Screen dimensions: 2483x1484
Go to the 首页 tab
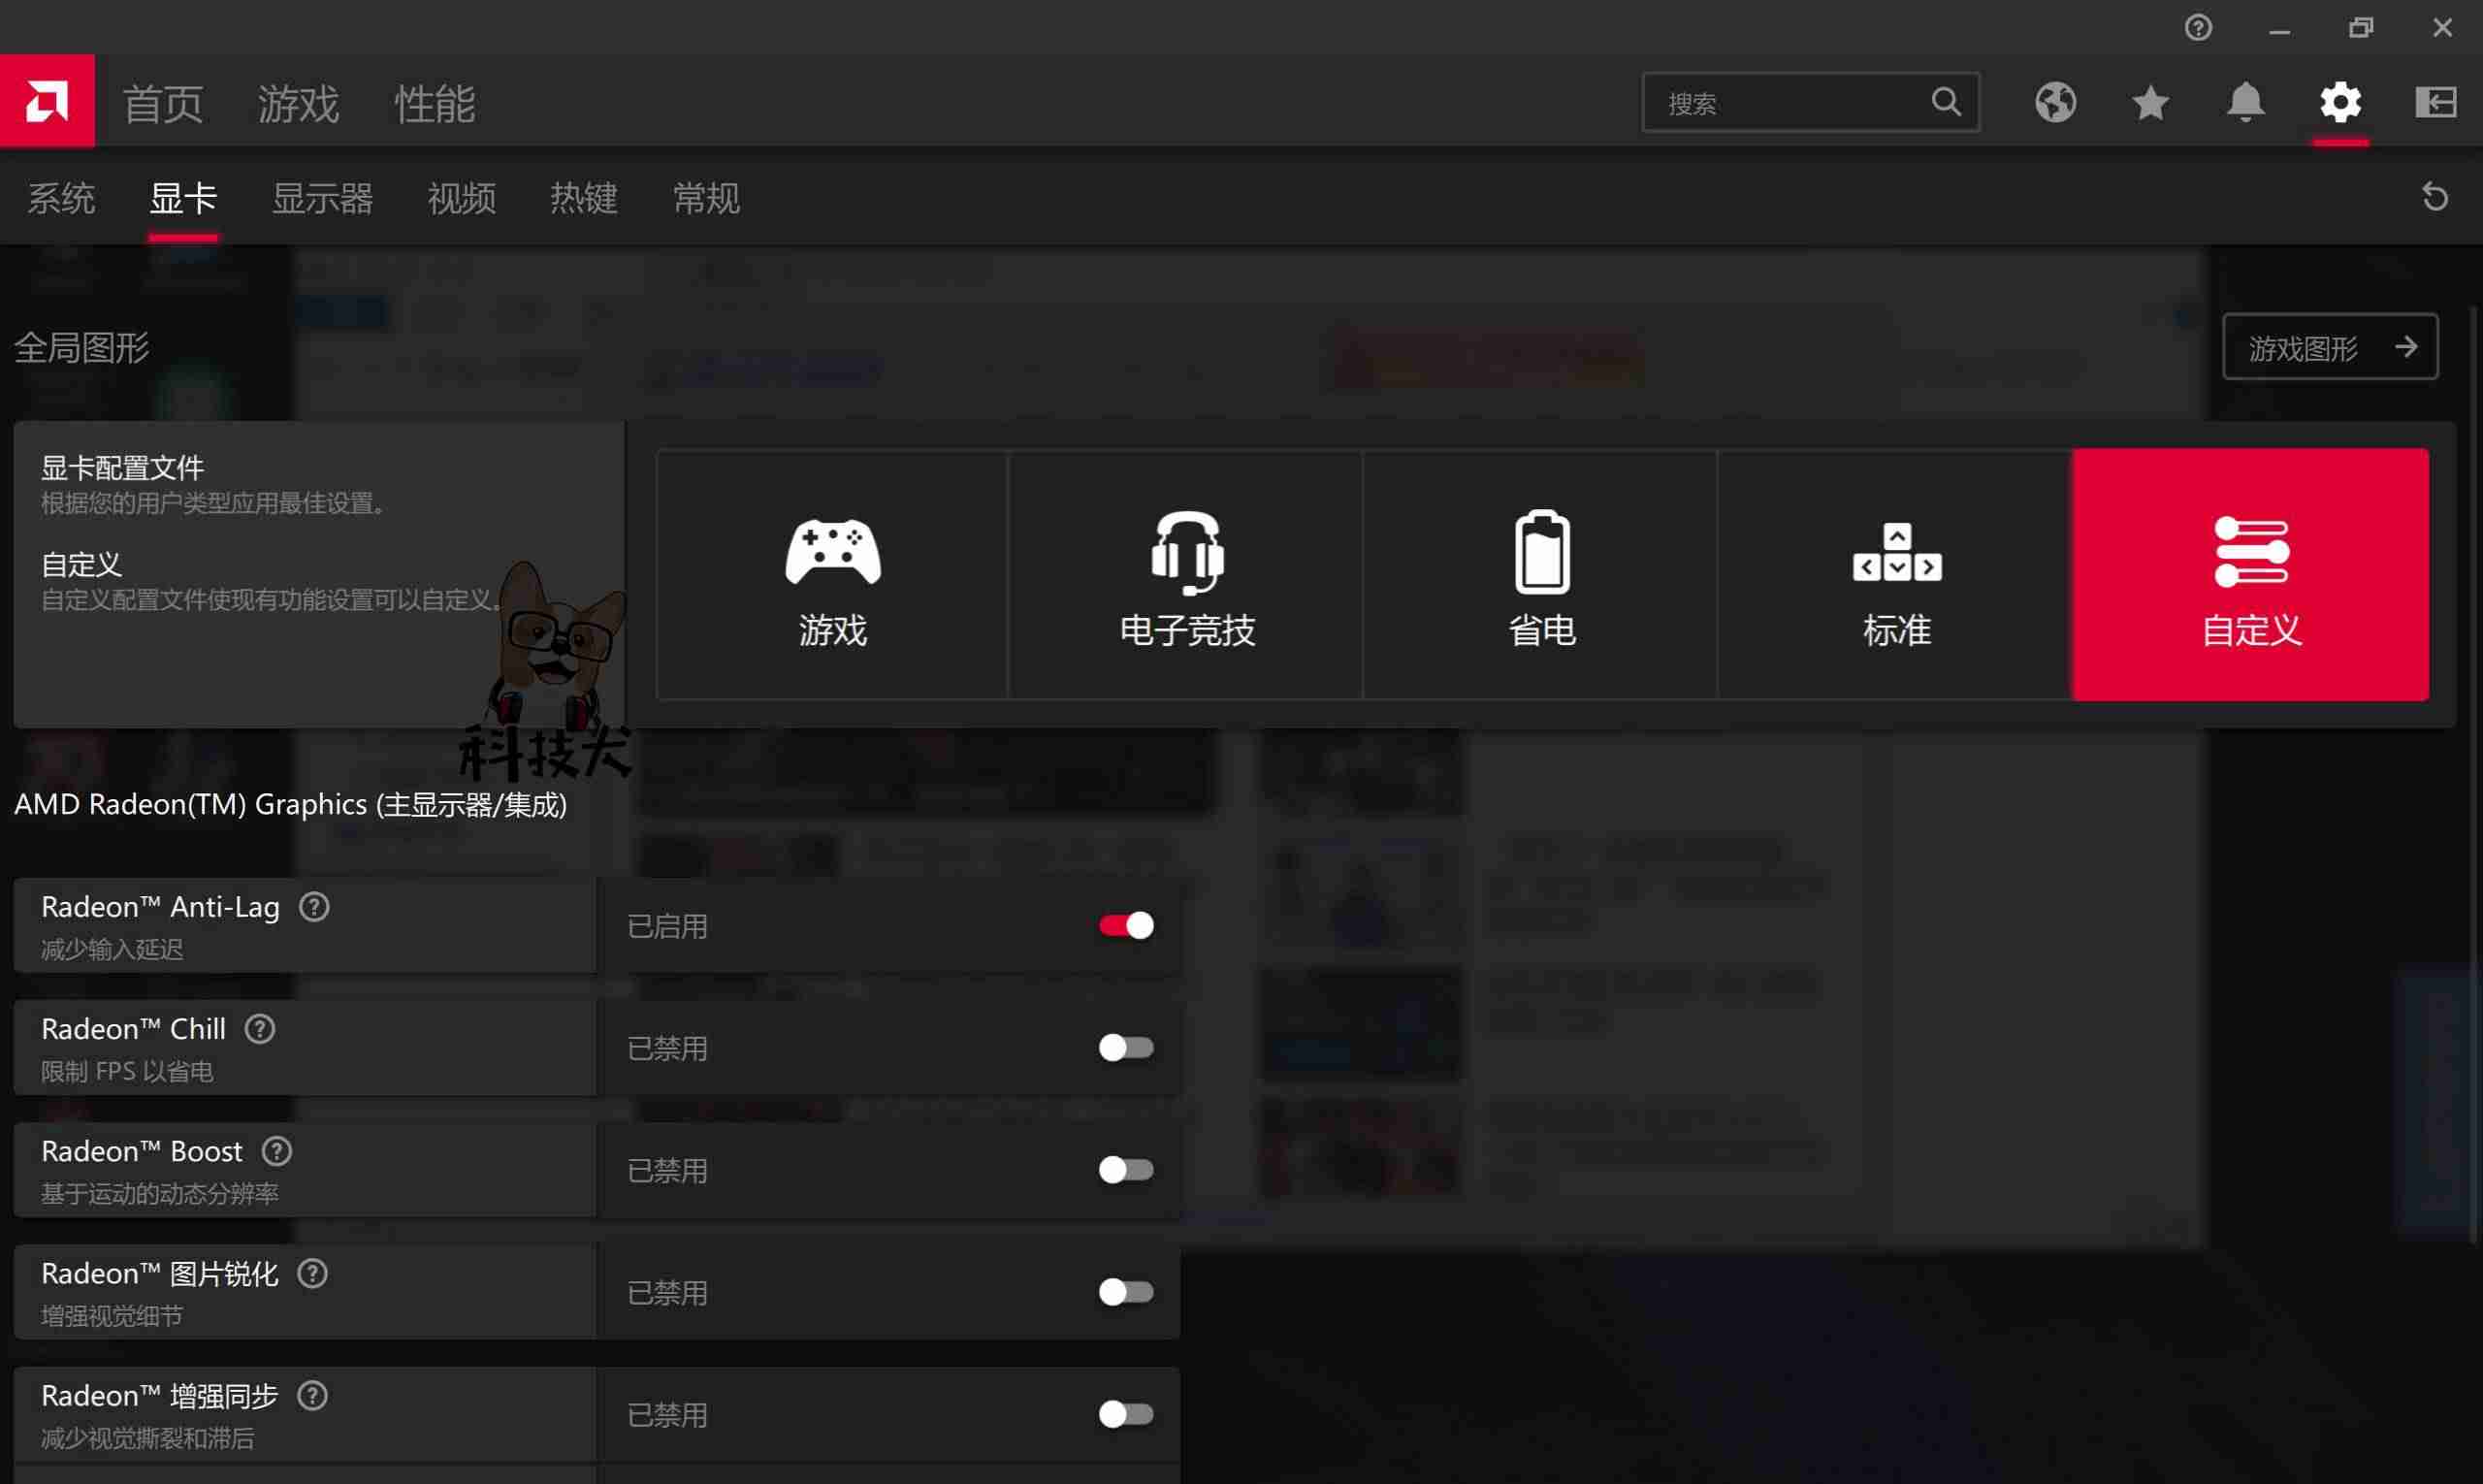tap(163, 103)
